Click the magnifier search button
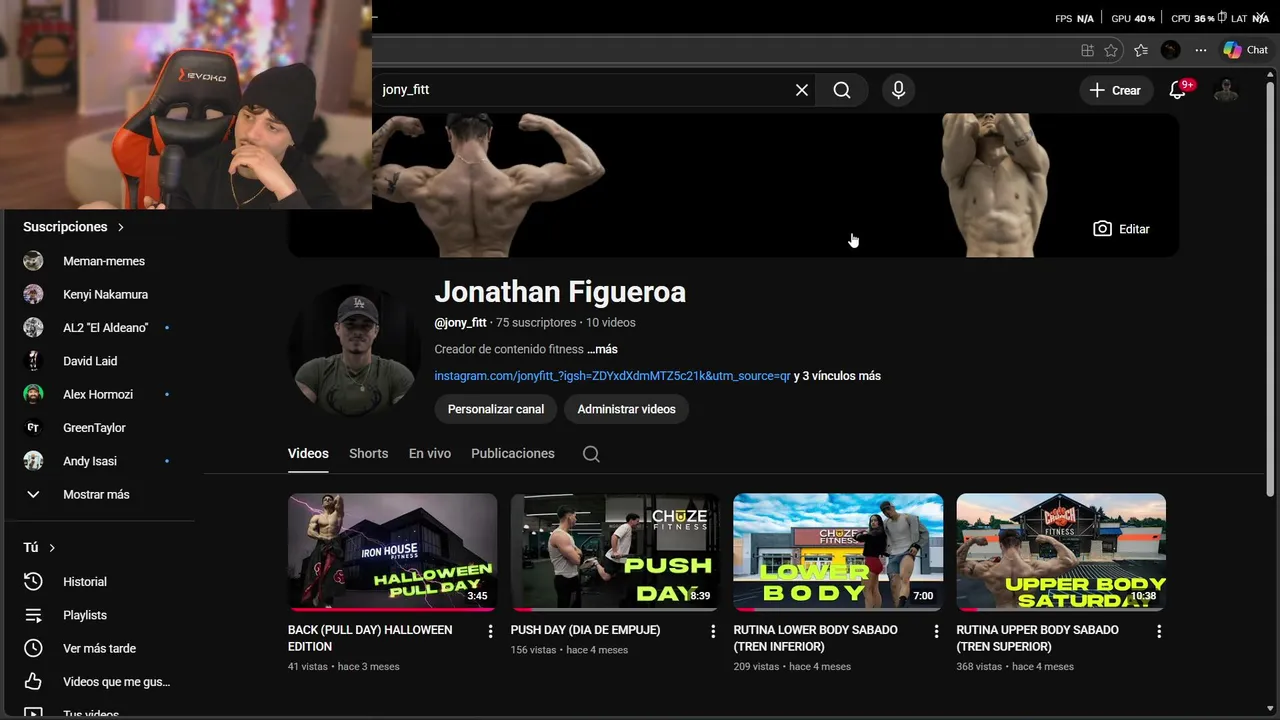 (x=842, y=90)
